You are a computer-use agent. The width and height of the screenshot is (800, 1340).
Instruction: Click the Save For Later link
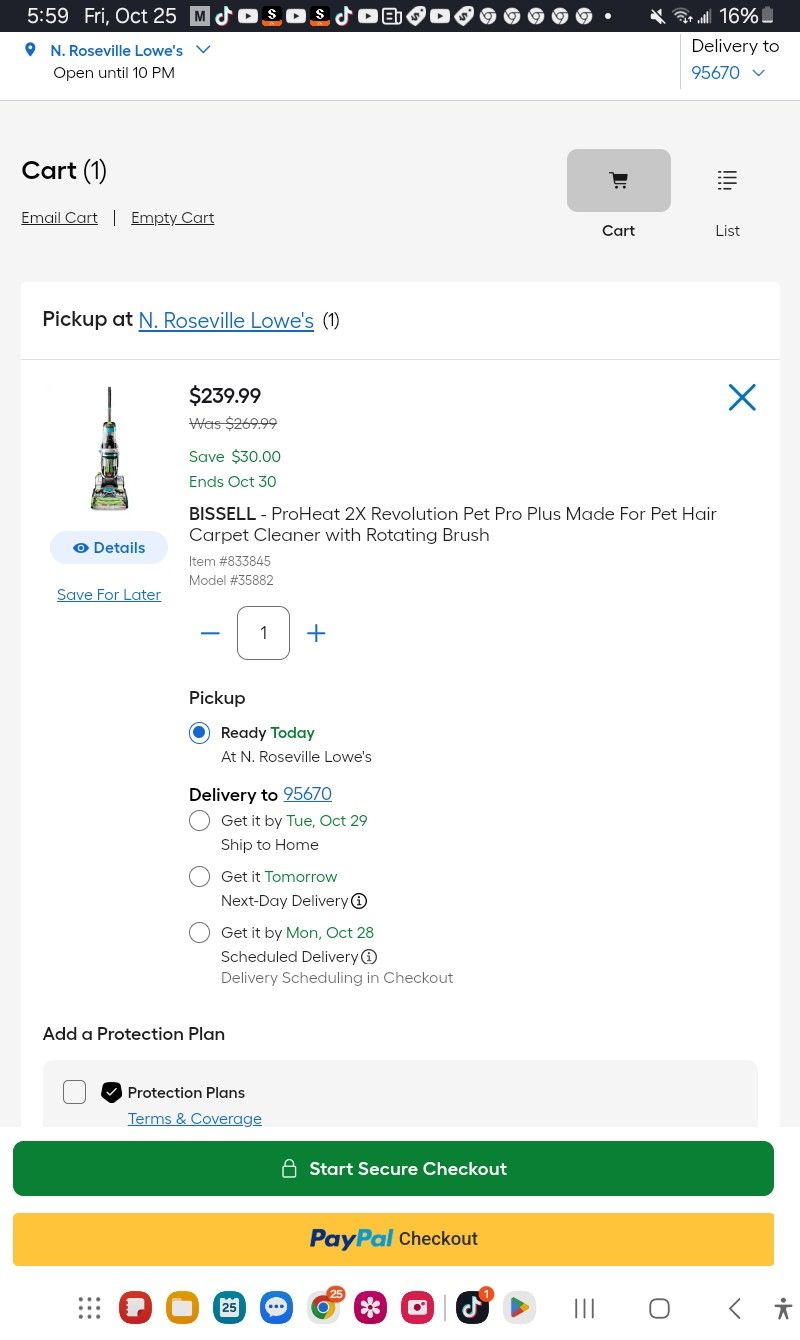109,594
